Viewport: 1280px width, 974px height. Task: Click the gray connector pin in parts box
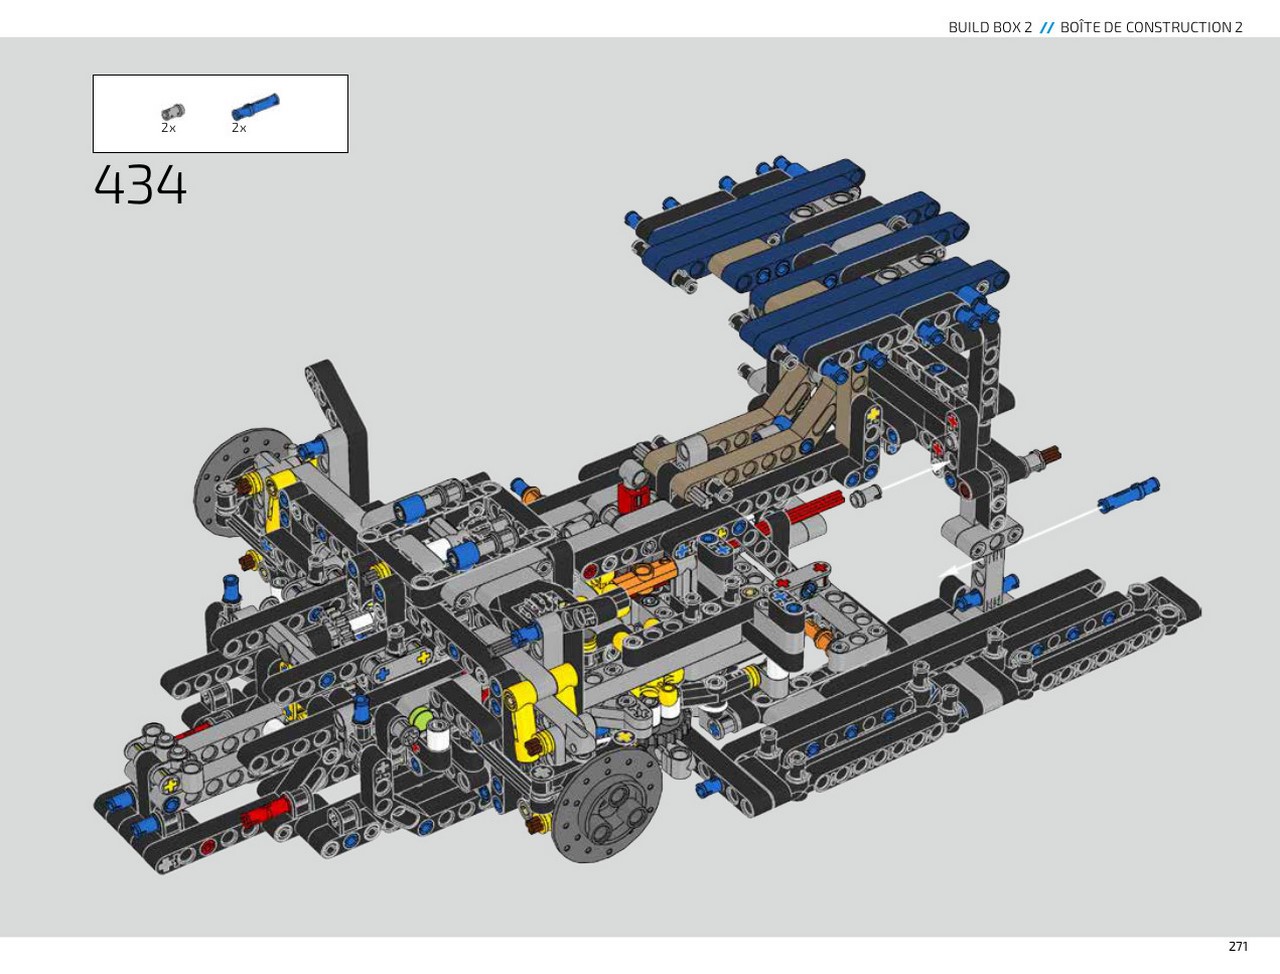(x=172, y=111)
